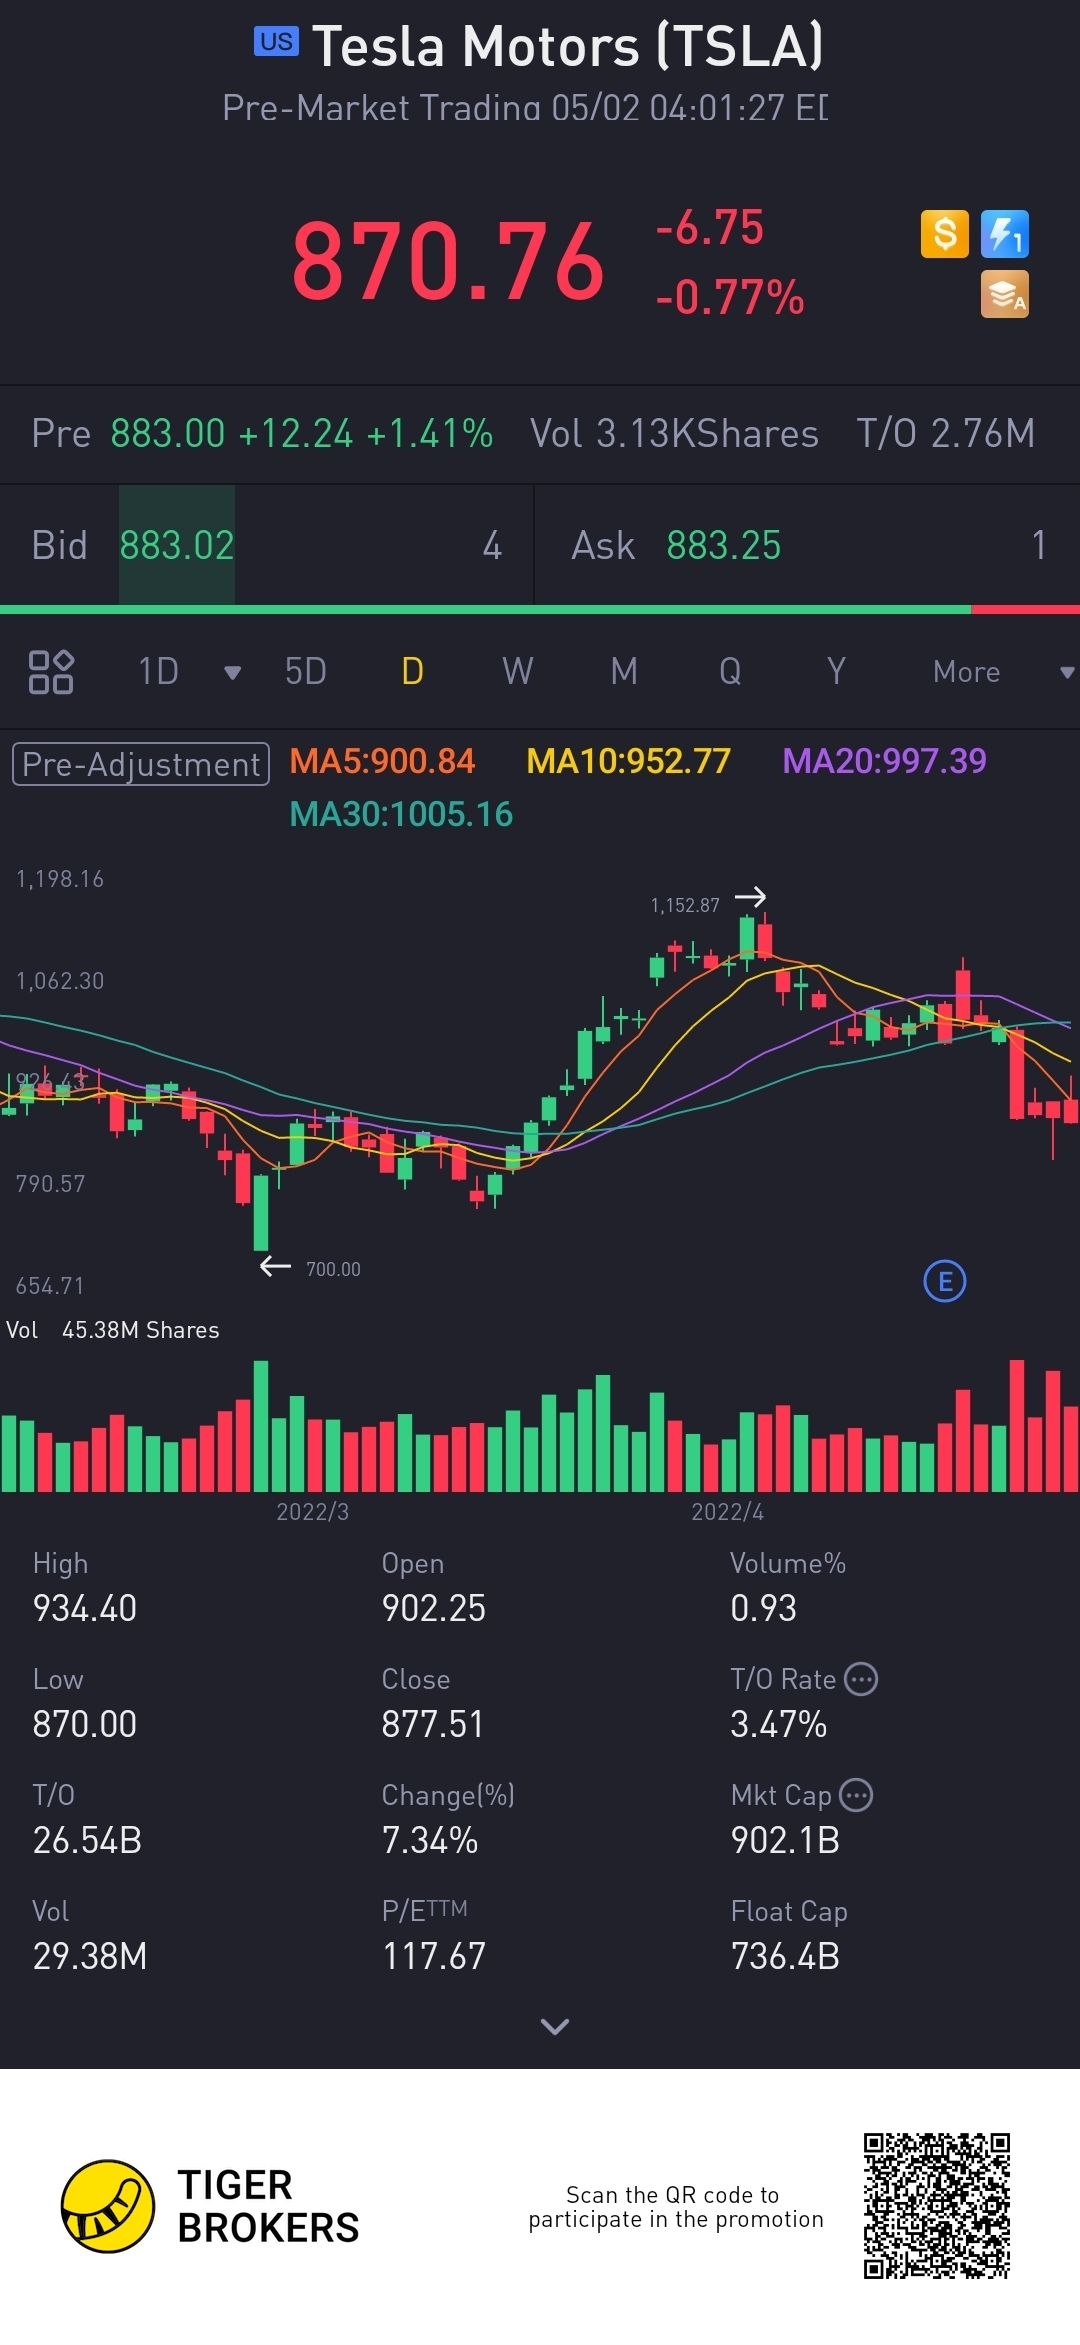Tap the MA5:900.84 indicator label

tap(382, 761)
